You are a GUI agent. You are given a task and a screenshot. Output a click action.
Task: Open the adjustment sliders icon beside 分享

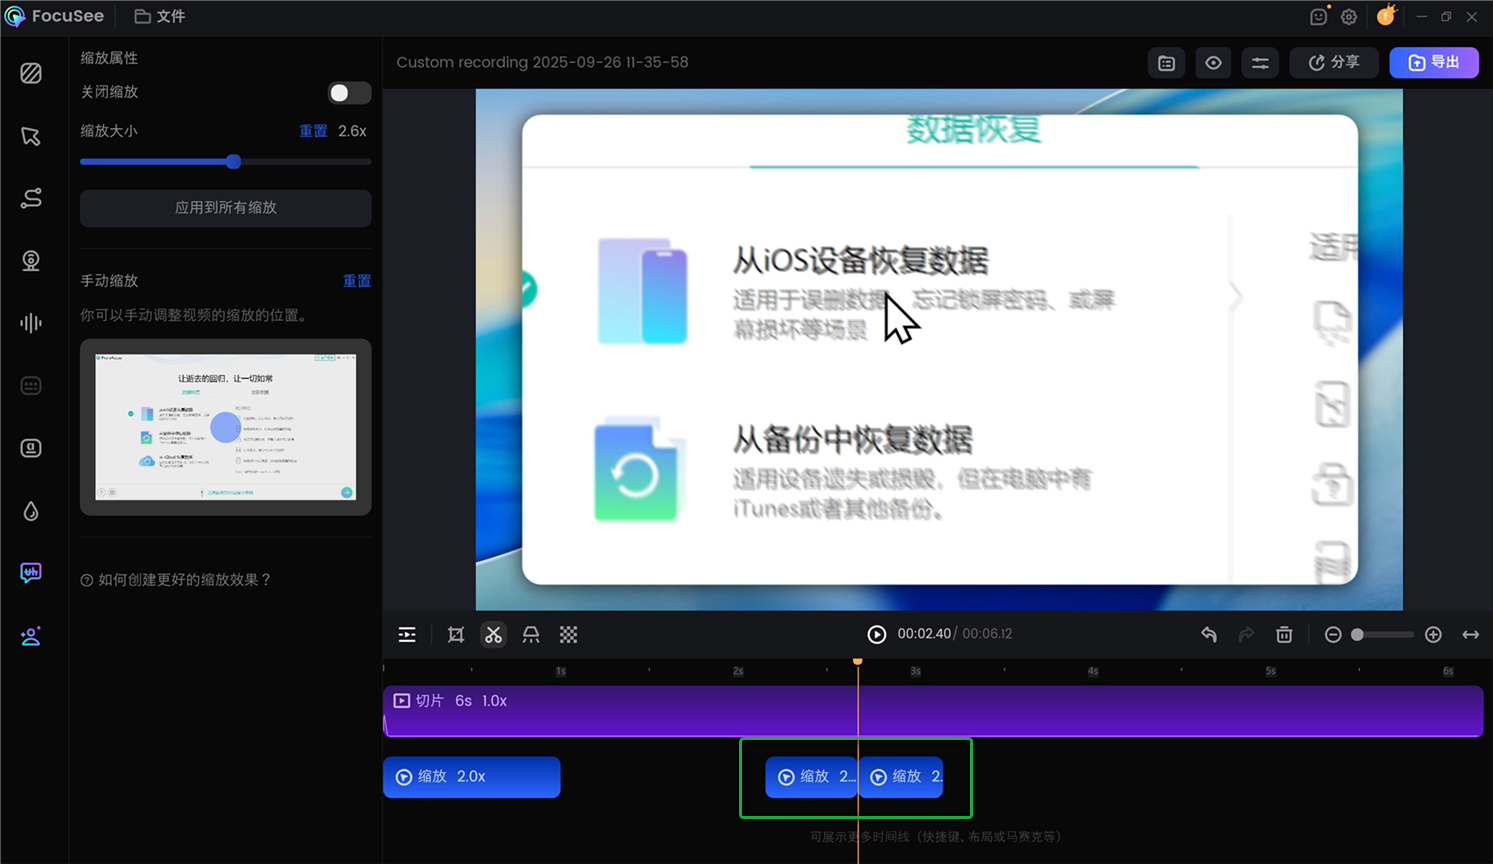point(1260,63)
